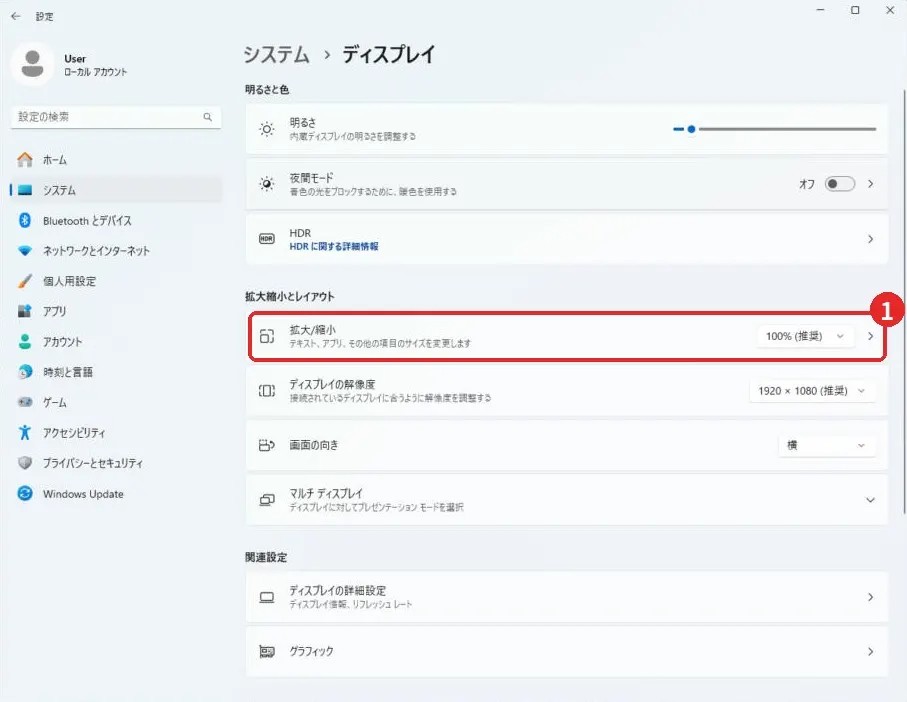907x702 pixels.
Task: Click the User profile avatar
Action: (32, 64)
